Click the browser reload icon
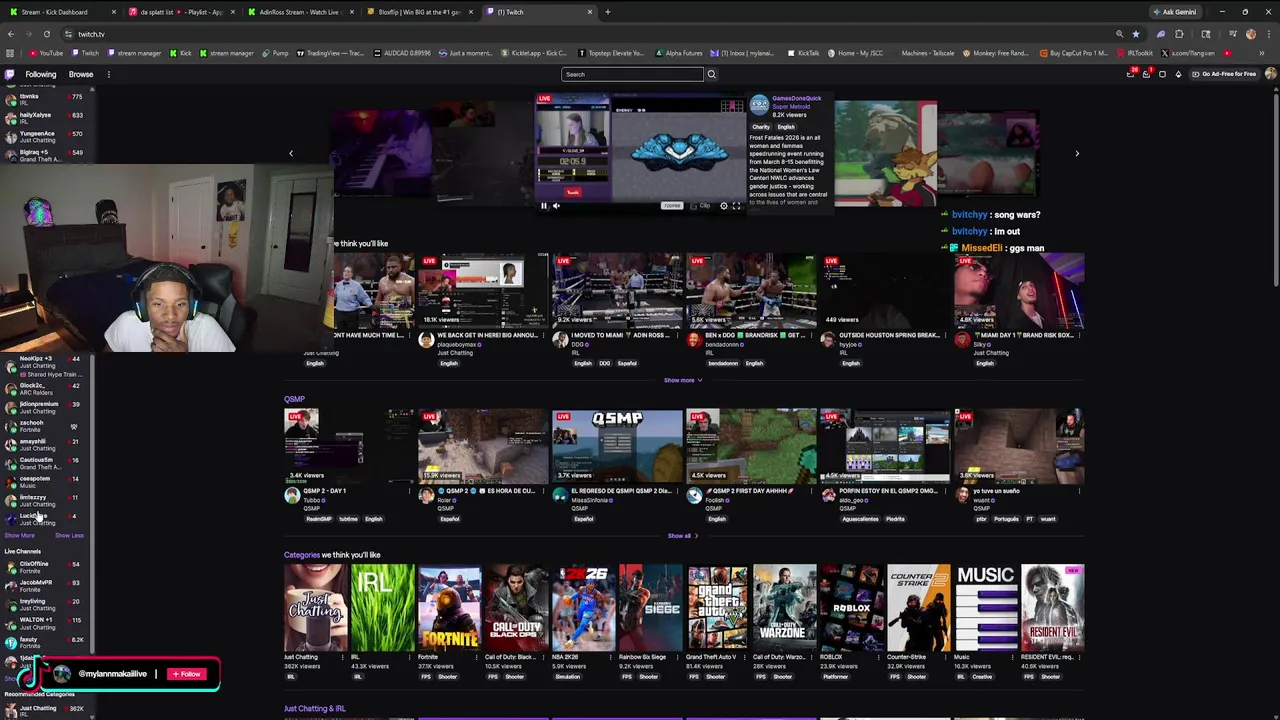Screen dimensions: 1280x720 click(x=46, y=34)
